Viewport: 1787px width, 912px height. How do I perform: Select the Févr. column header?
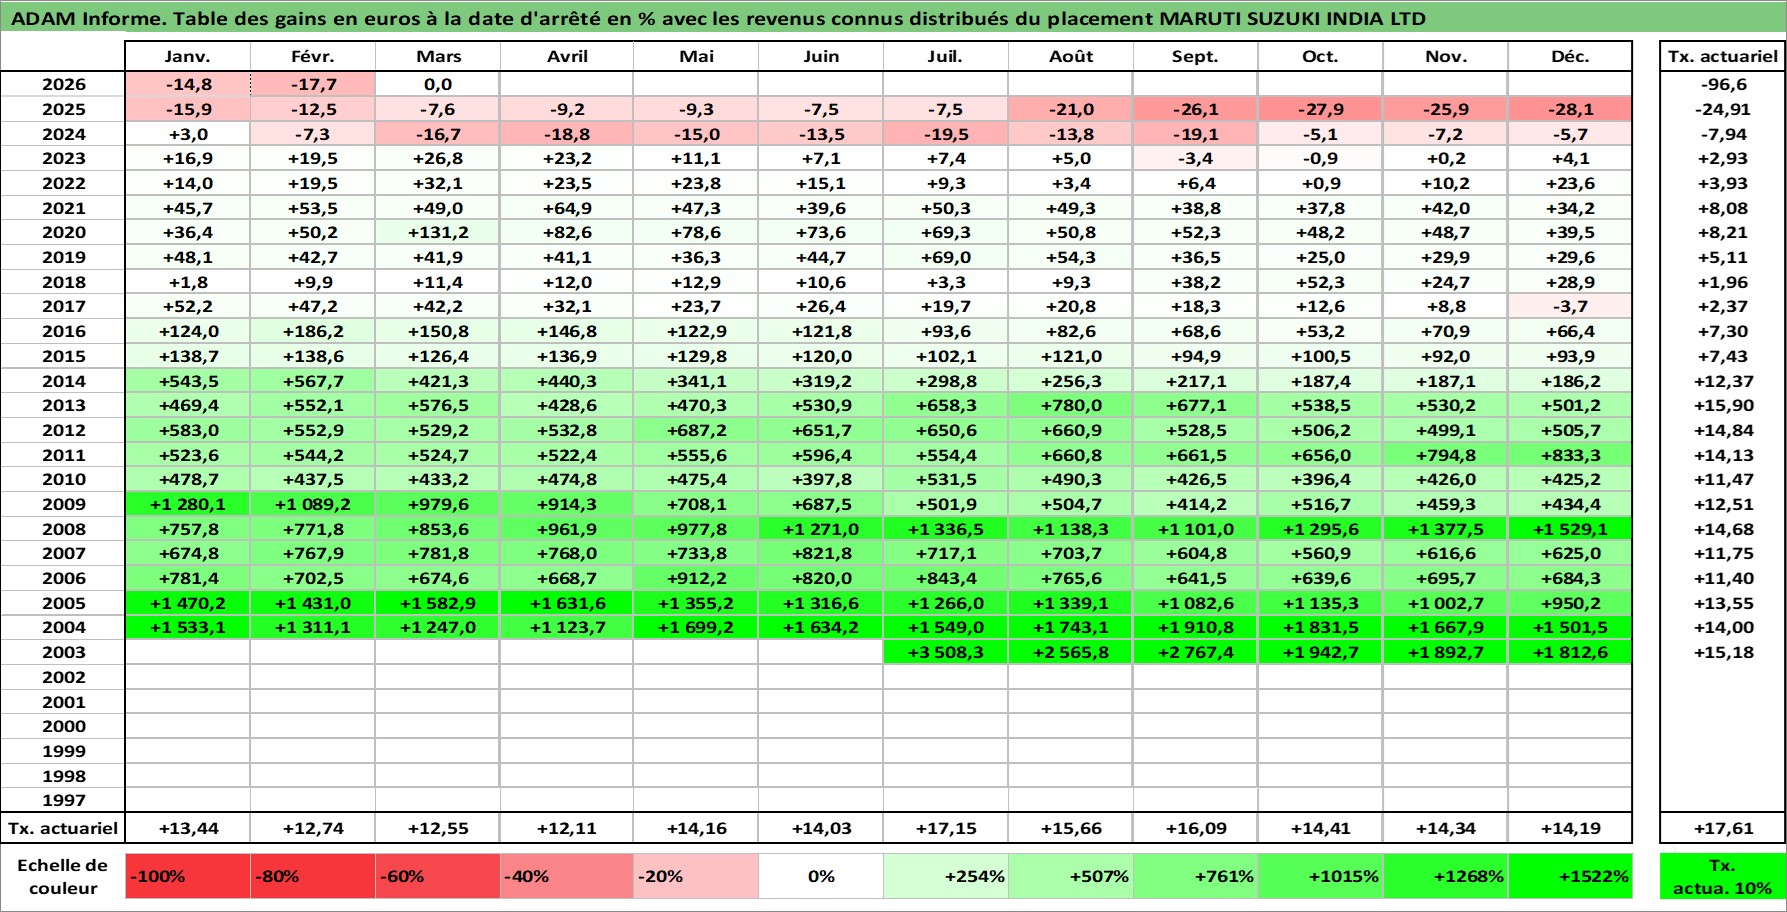(x=313, y=56)
